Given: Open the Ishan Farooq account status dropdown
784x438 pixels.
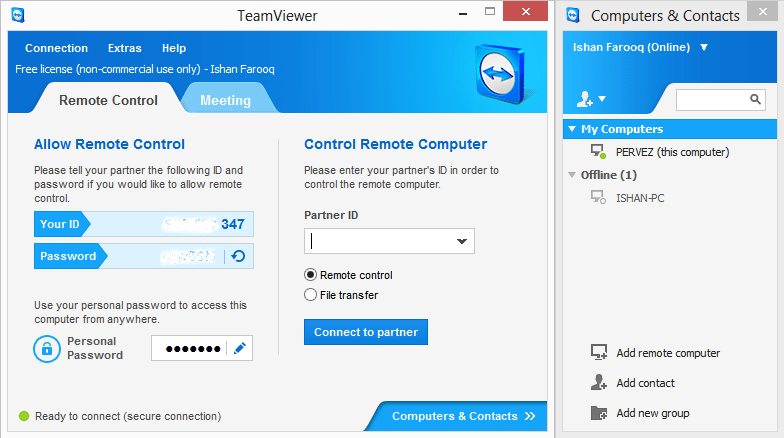Looking at the screenshot, I should point(704,47).
